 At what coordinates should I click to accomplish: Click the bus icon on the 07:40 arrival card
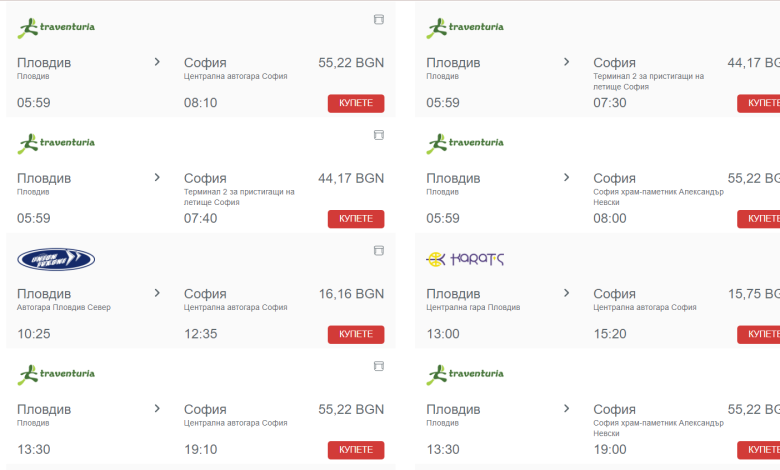pyautogui.click(x=379, y=135)
